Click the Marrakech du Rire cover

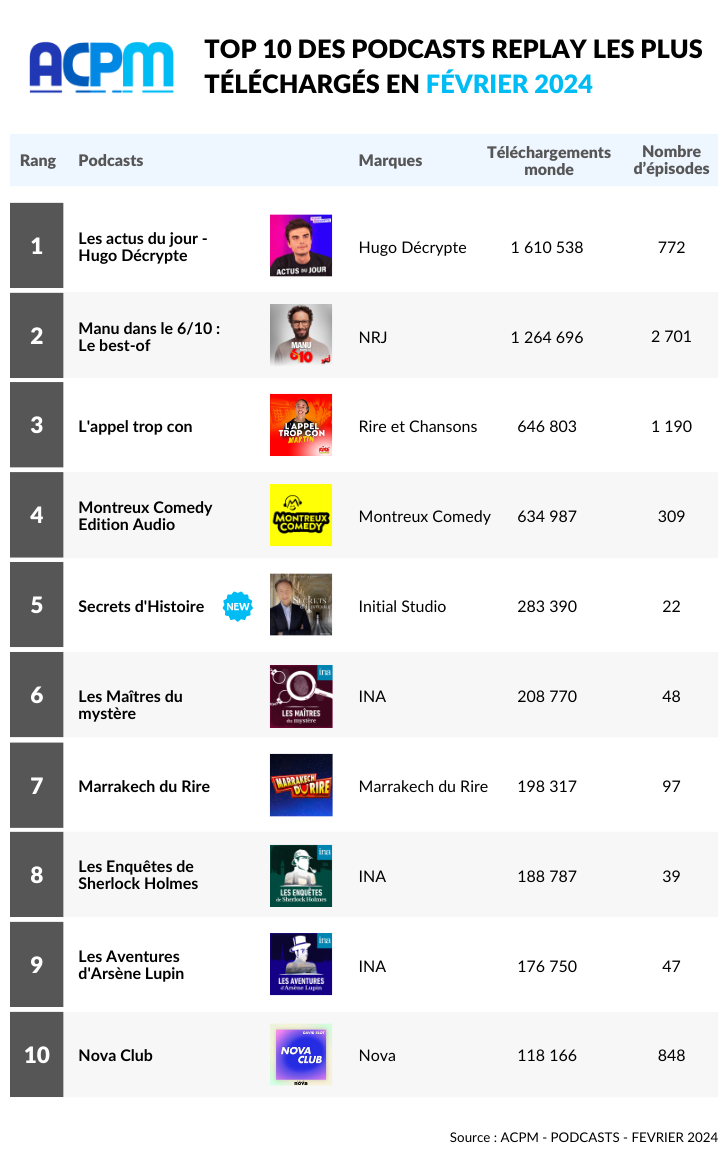301,785
